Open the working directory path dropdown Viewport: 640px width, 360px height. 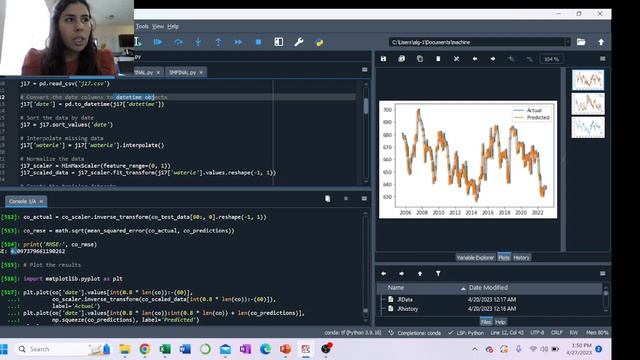point(567,42)
